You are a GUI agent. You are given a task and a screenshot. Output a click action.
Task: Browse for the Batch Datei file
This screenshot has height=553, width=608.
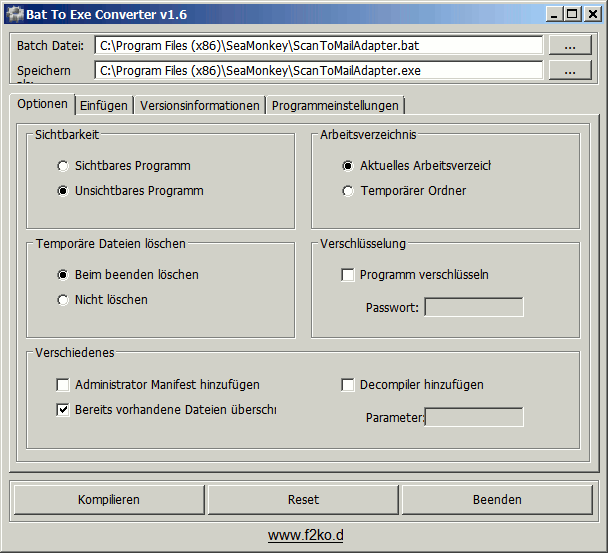570,46
